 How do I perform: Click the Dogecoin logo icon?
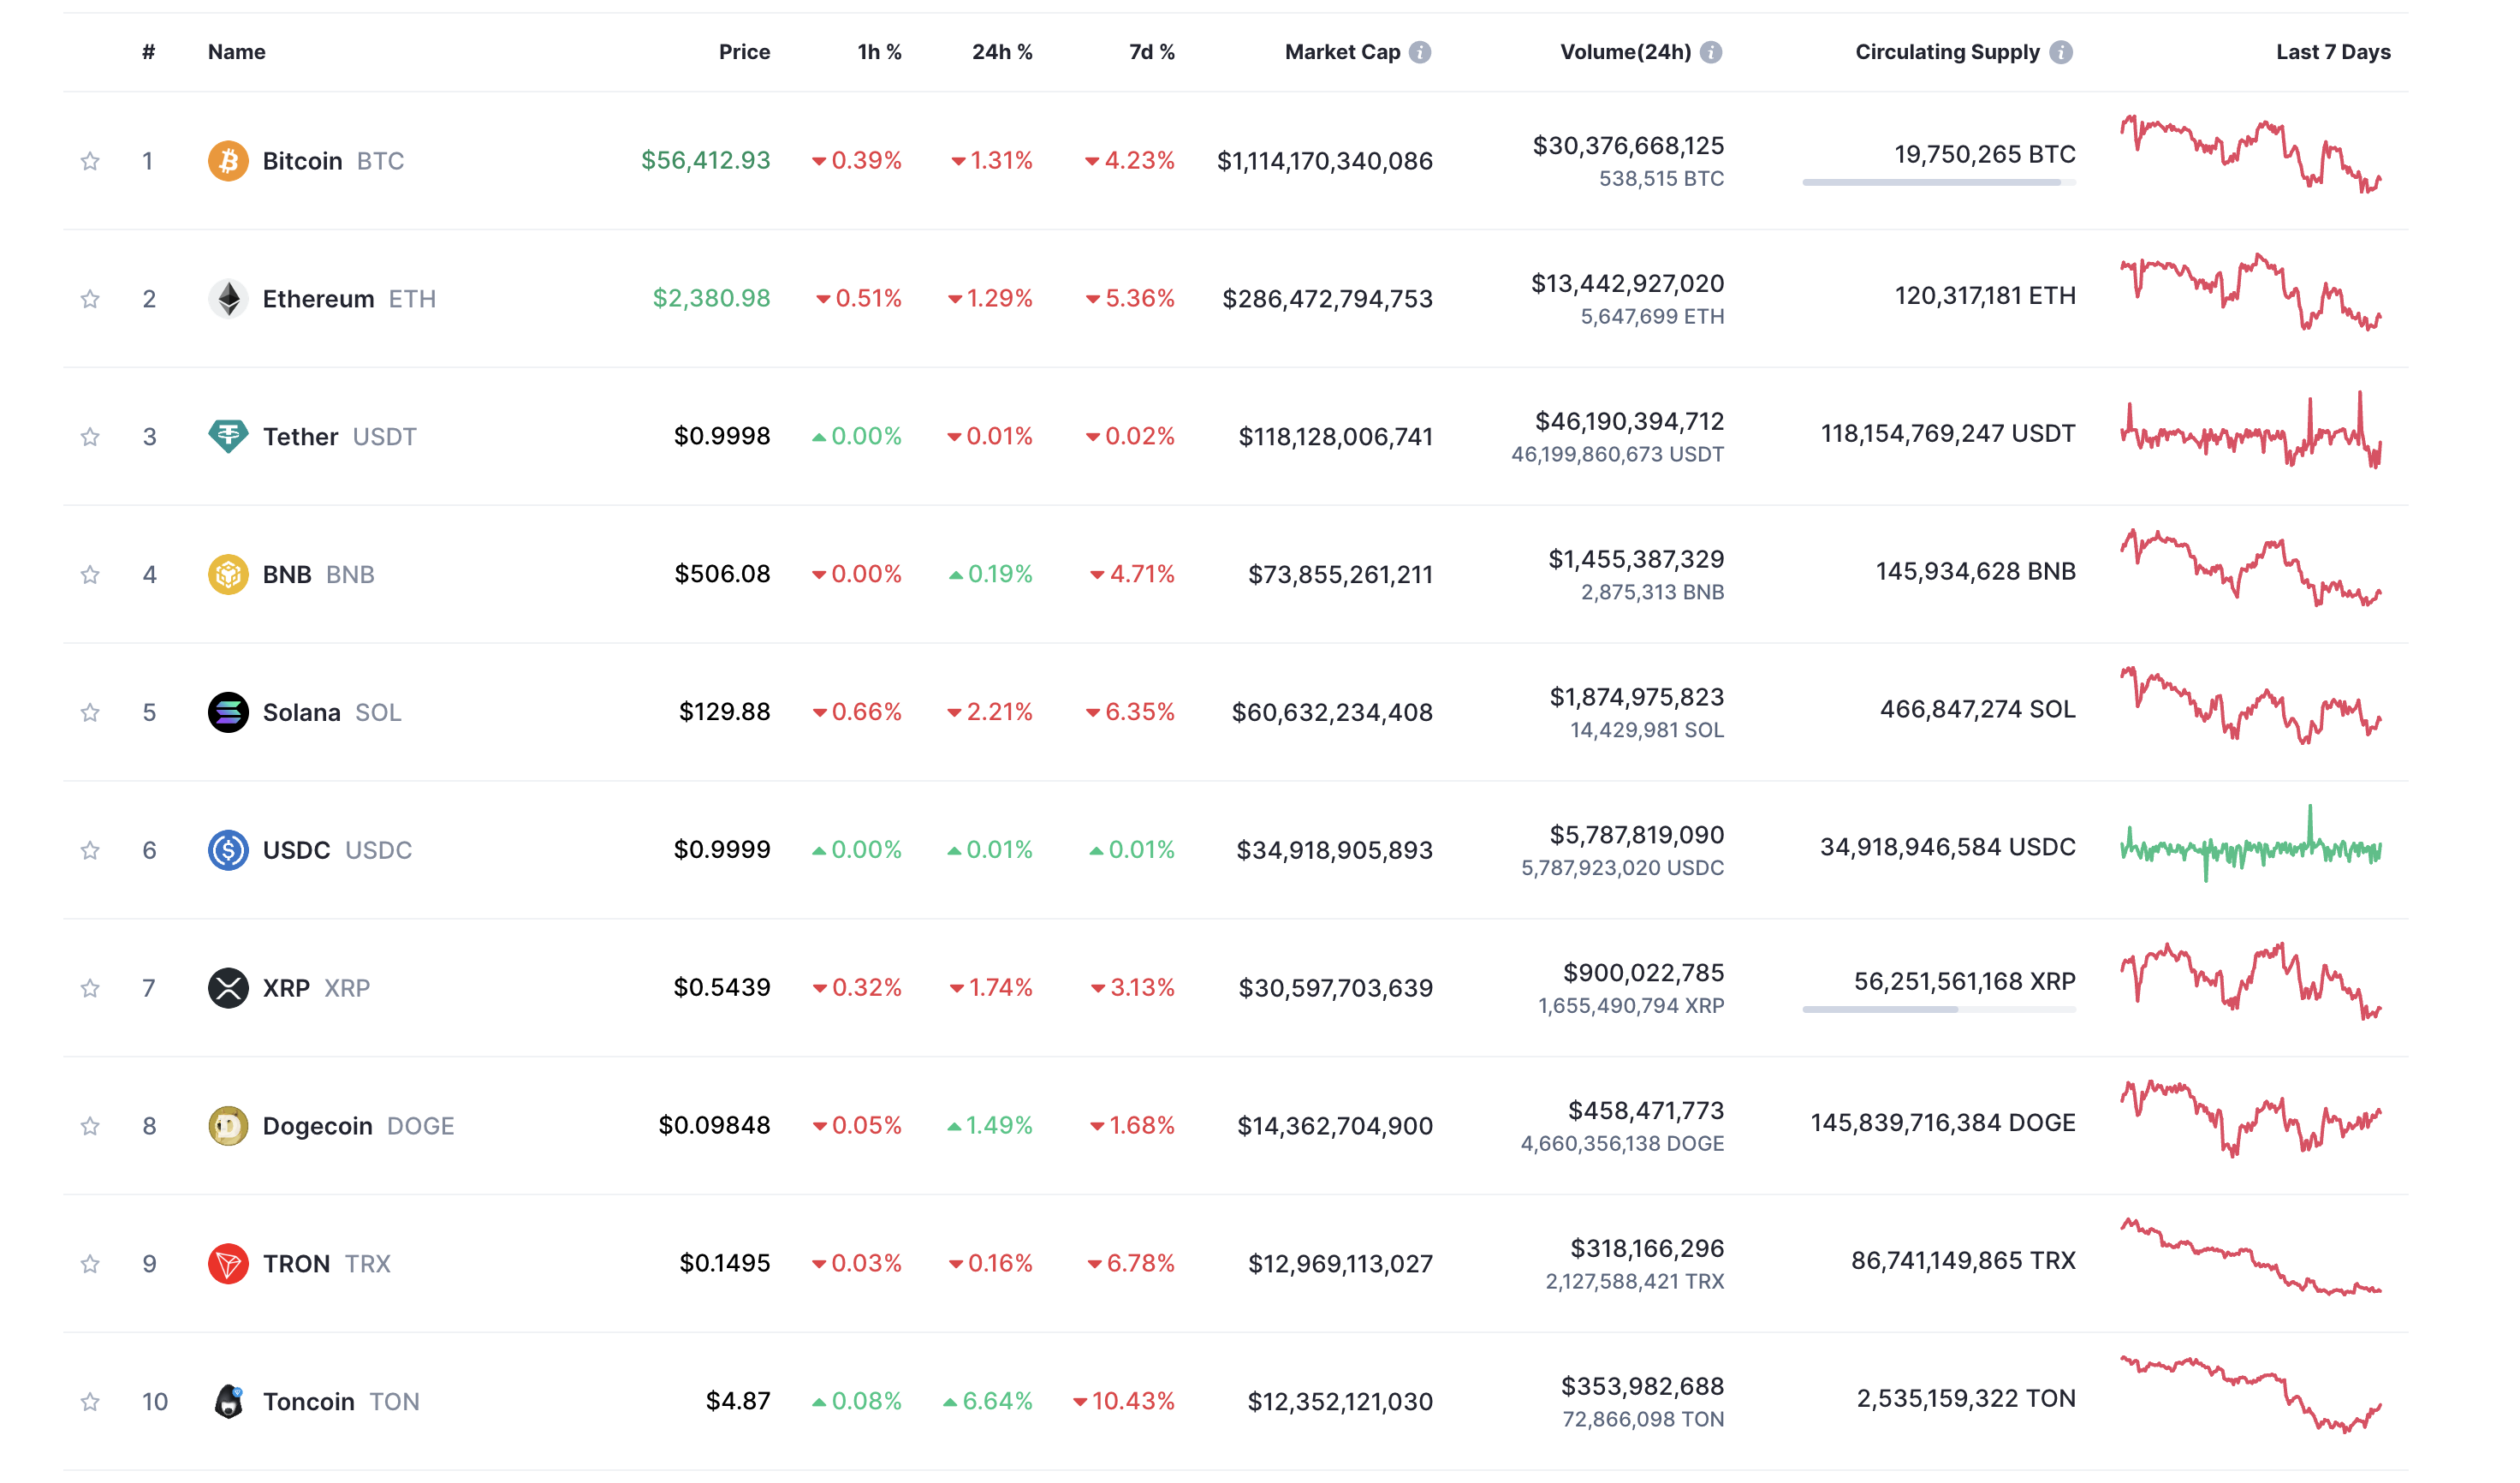point(228,1126)
